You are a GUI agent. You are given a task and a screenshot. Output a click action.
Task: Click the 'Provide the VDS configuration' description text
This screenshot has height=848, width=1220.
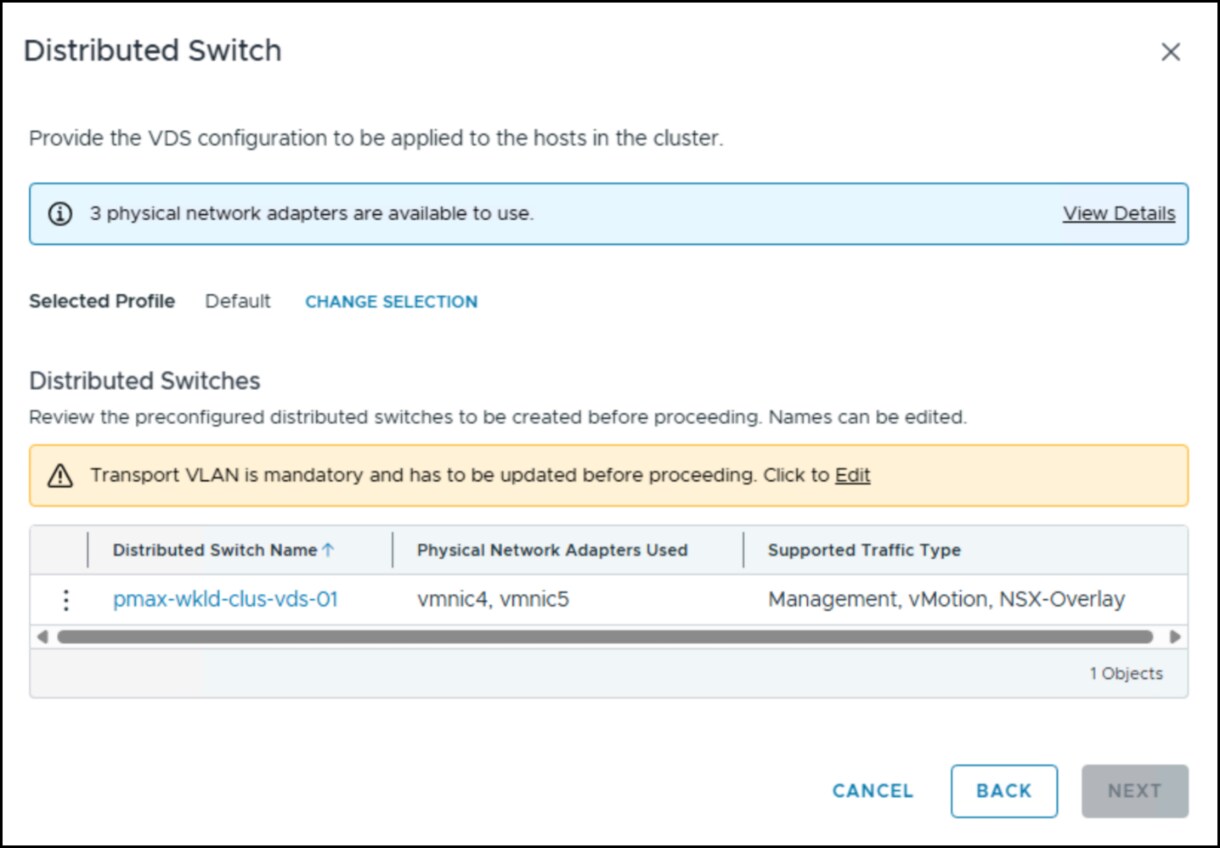pos(376,139)
